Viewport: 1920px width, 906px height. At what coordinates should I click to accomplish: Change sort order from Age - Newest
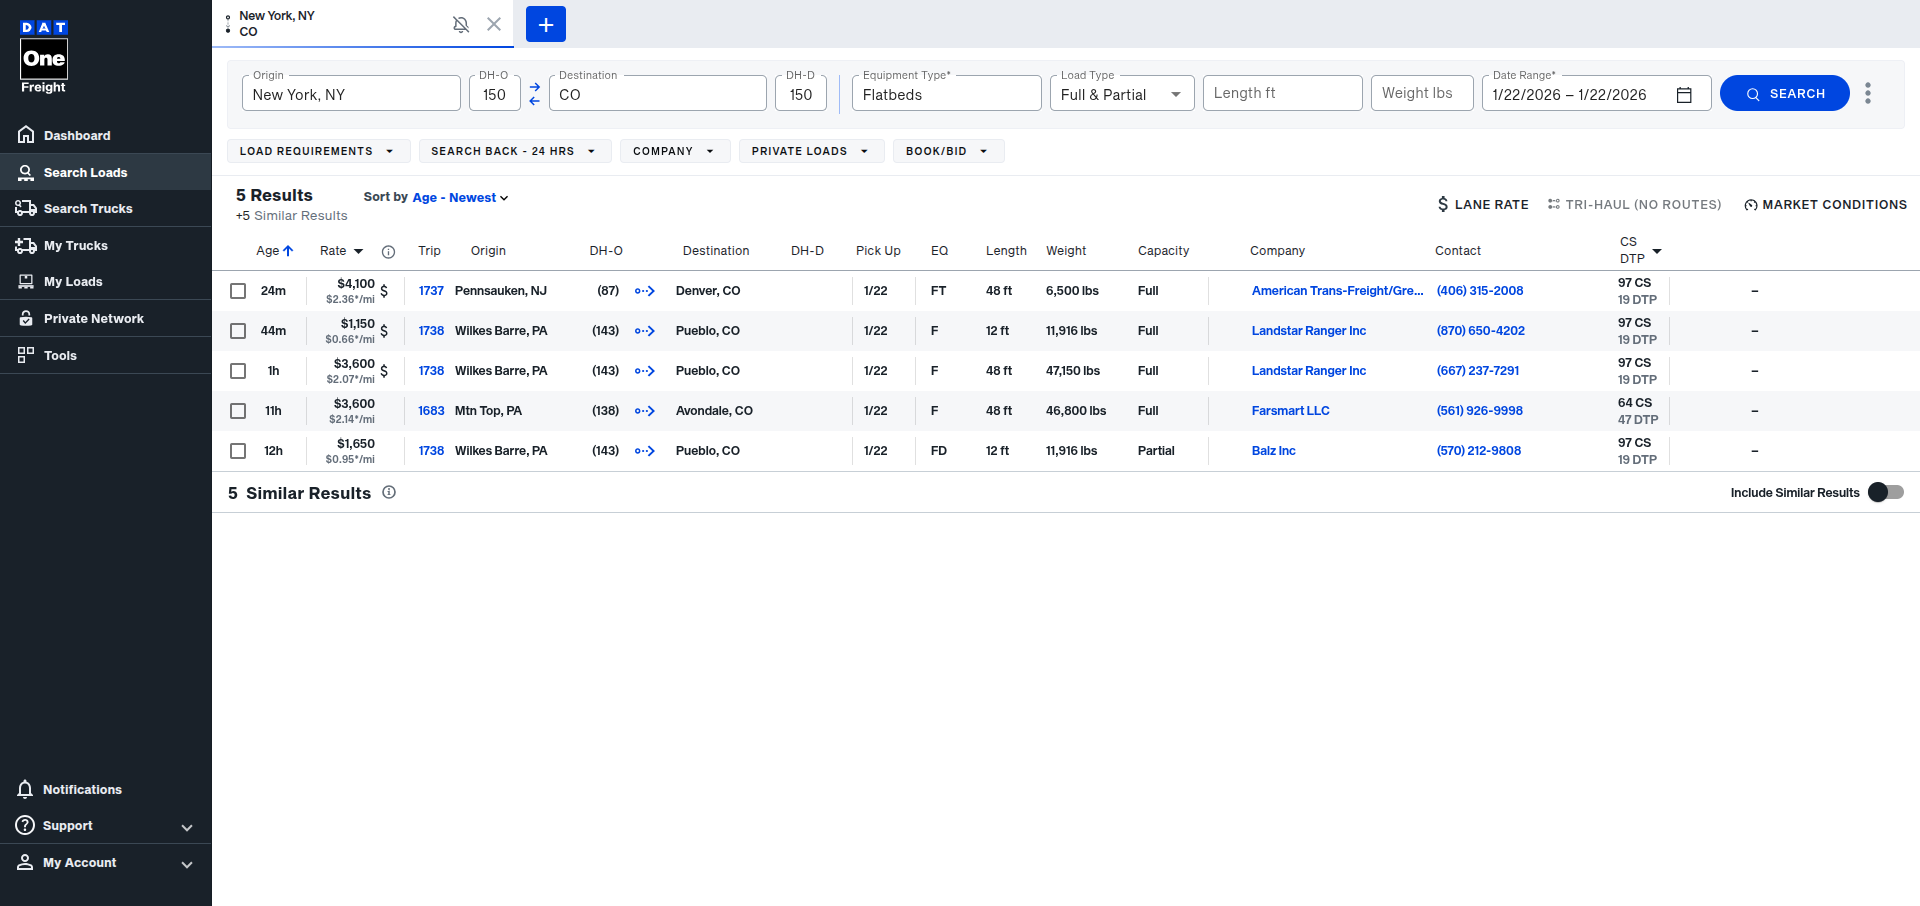coord(460,198)
